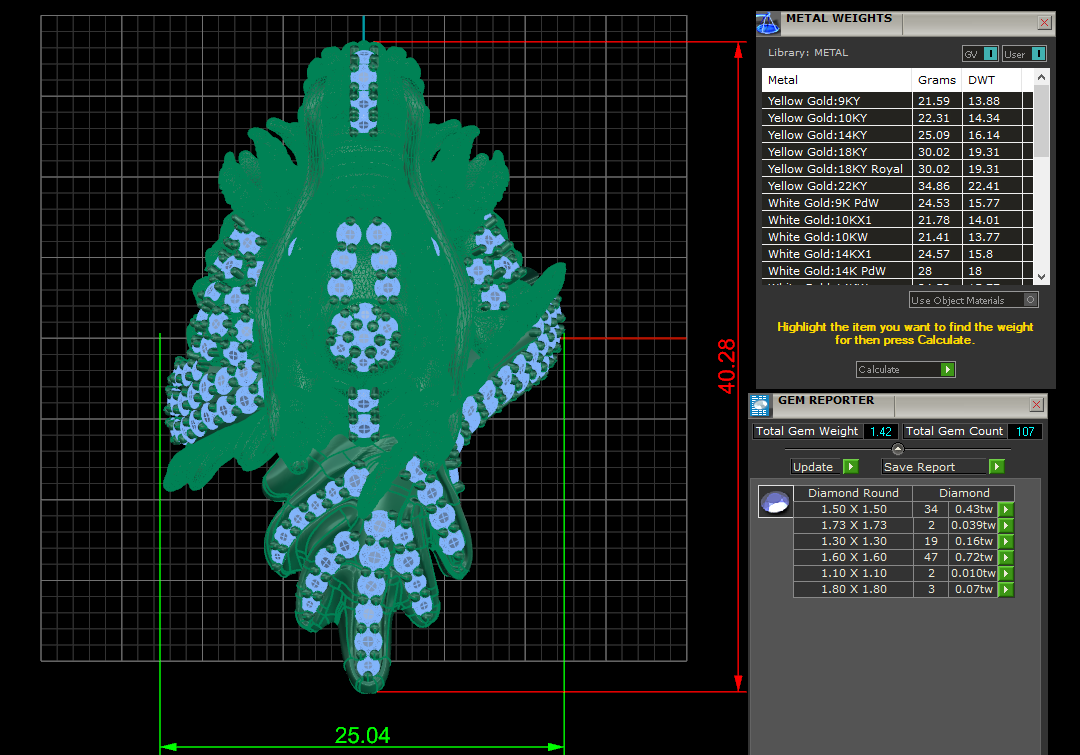
Task: Select arrow for 1.50 X 1.50 diamonds
Action: [1006, 510]
